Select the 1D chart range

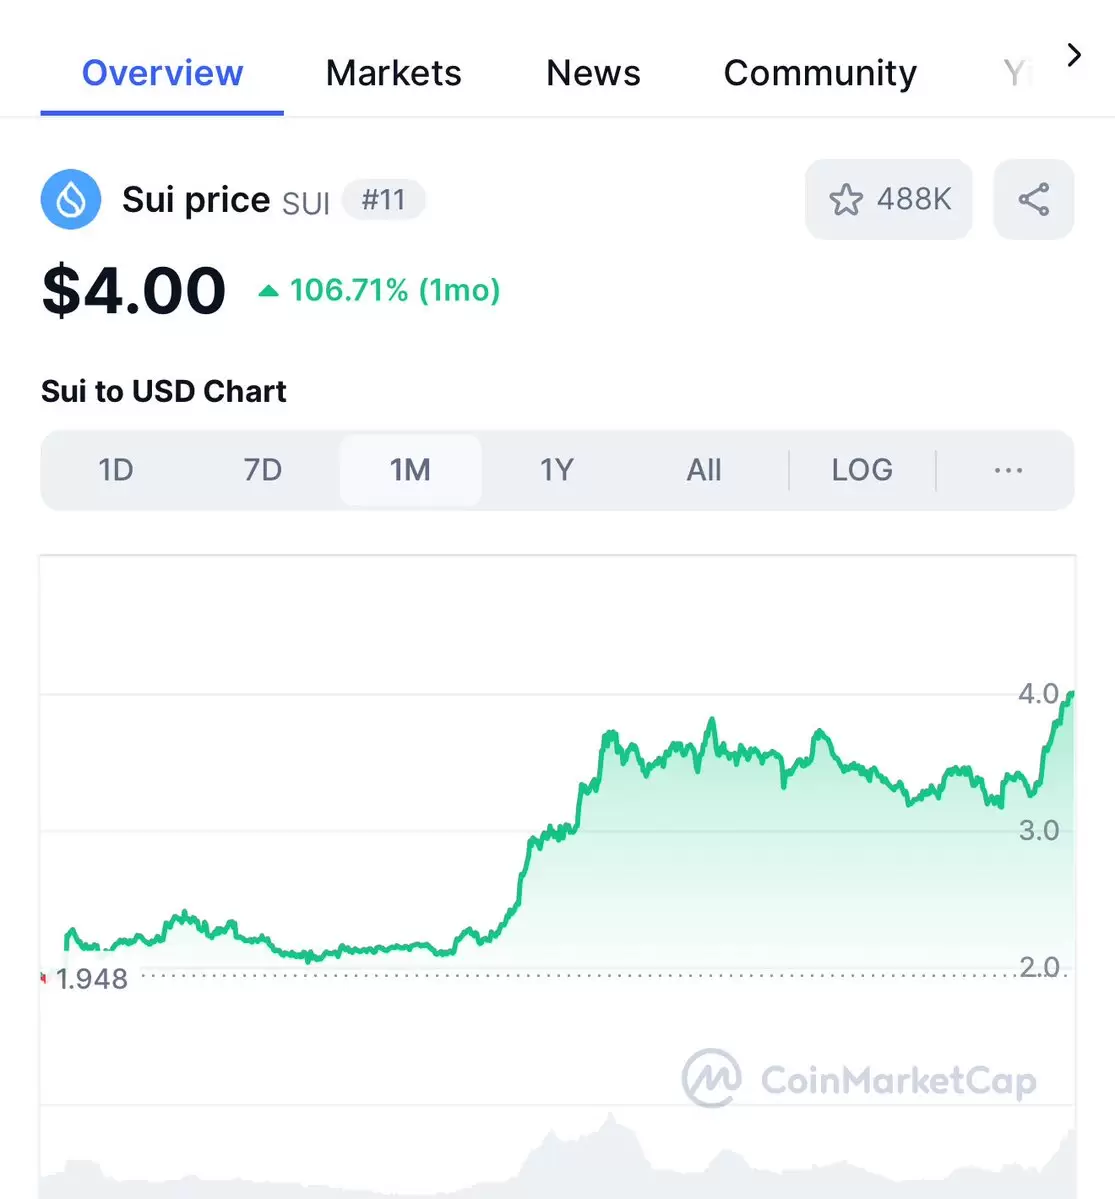click(116, 470)
